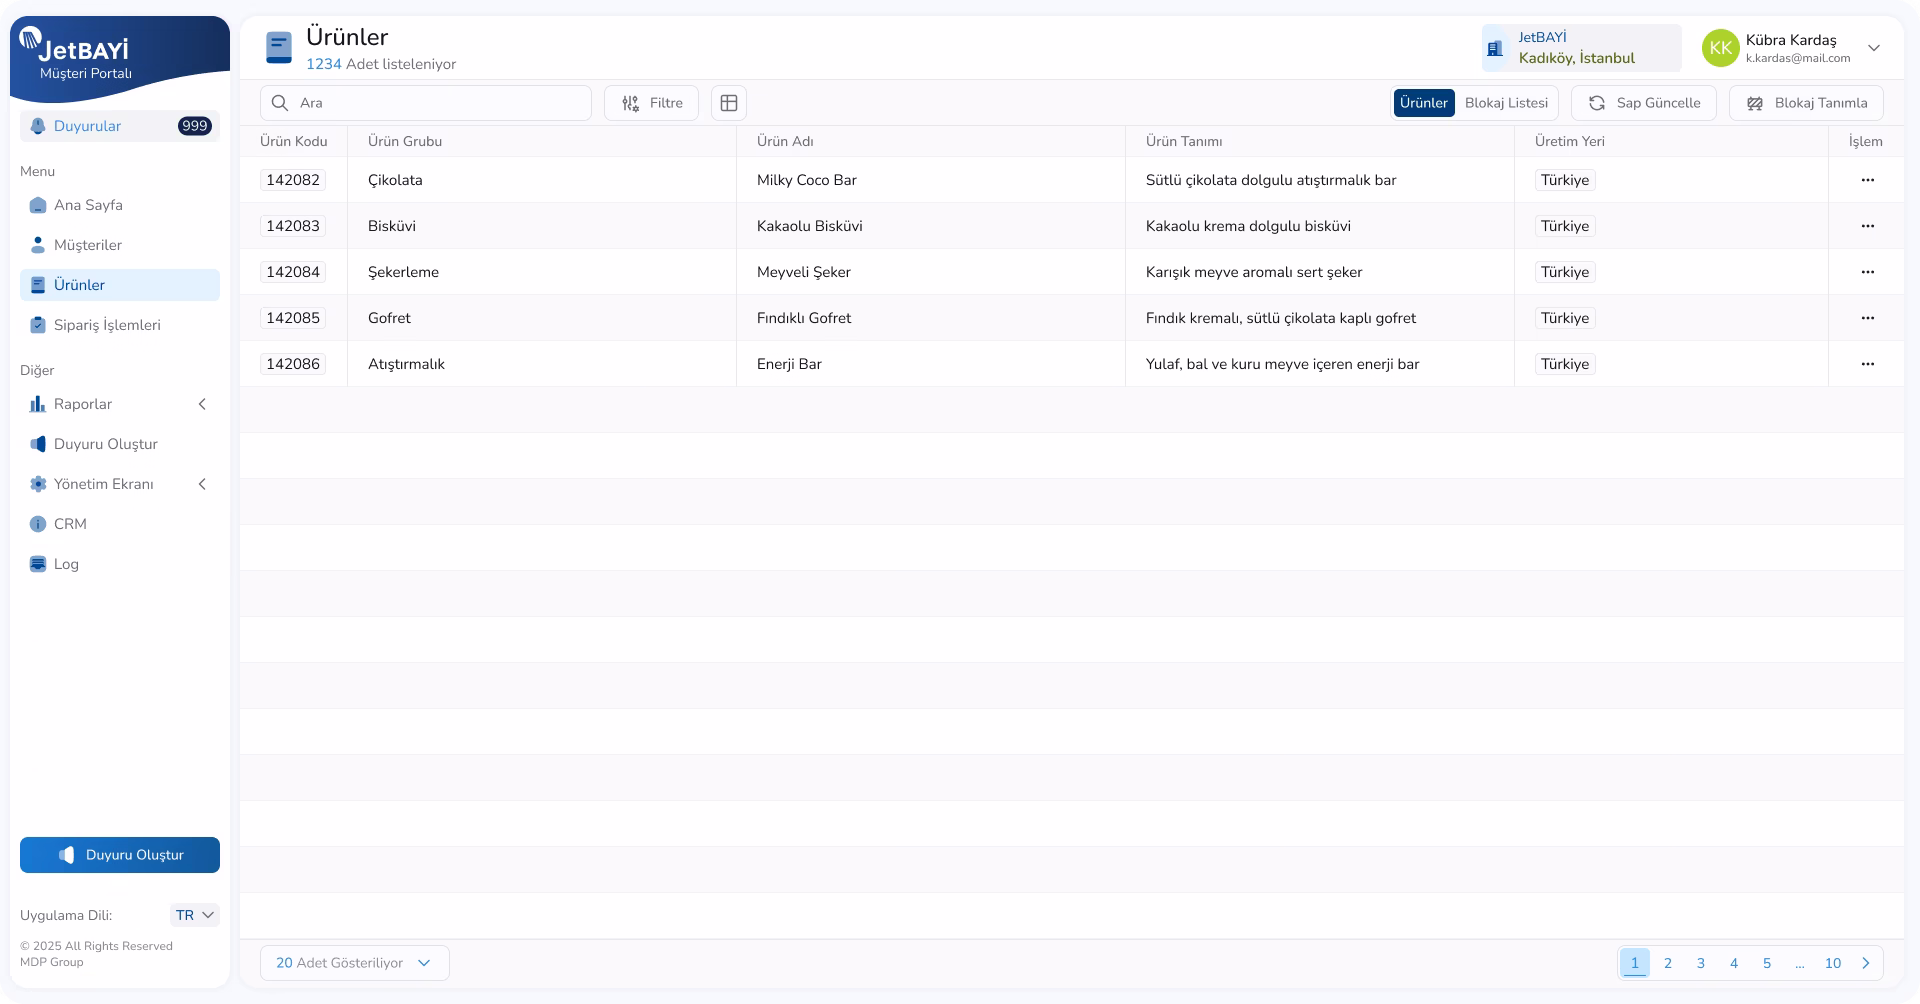Click the Filtre sliders button
Viewport: 1920px width, 1004px height.
pos(651,103)
